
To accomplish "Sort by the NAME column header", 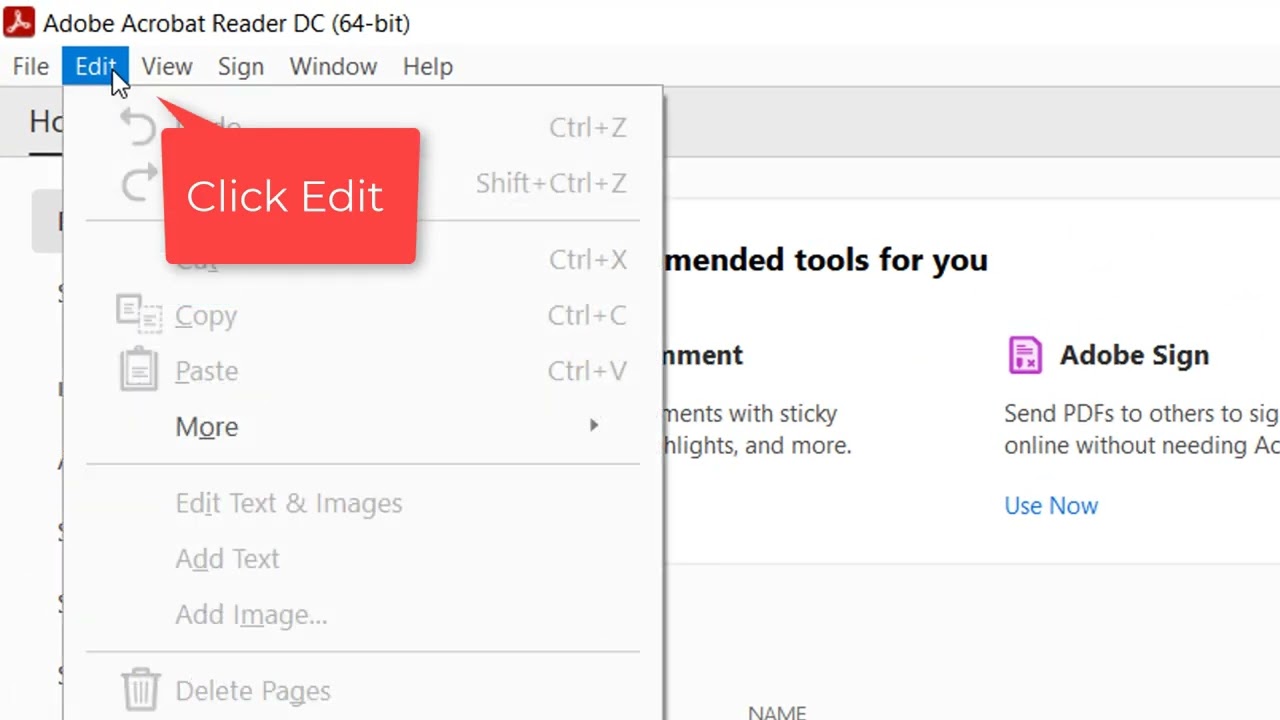I will click(777, 712).
